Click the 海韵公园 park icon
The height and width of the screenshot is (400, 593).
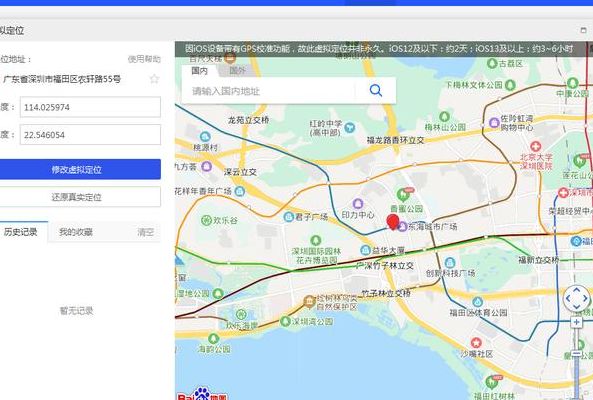click(x=214, y=338)
